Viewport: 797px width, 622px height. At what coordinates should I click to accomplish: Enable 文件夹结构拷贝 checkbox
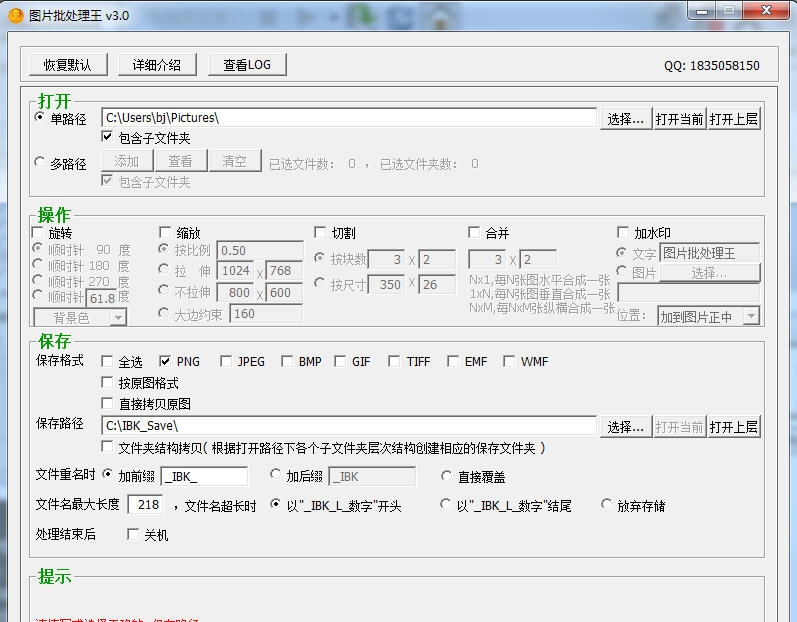point(107,447)
